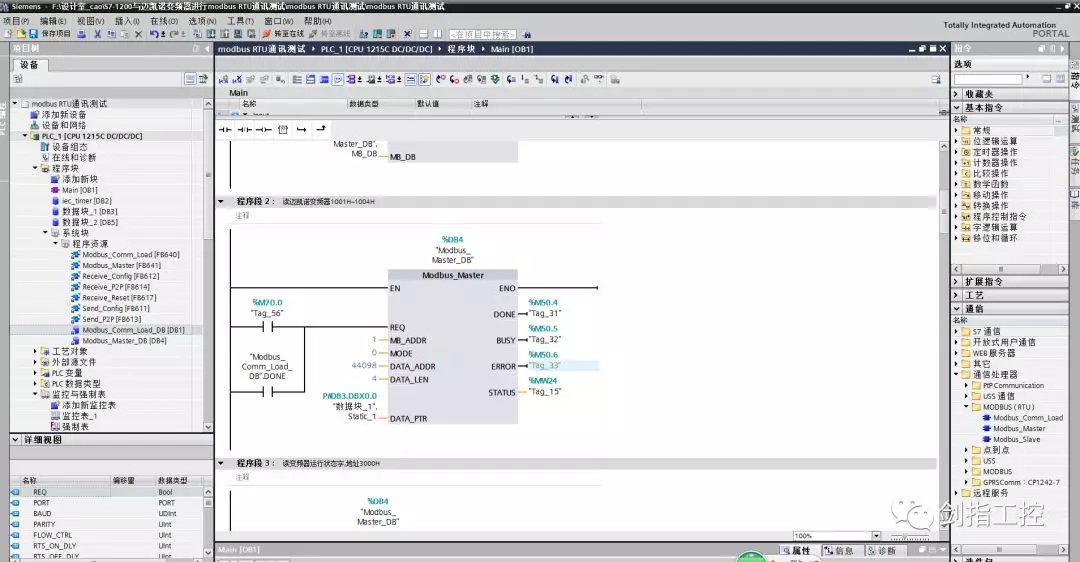1080x562 pixels.
Task: Click the Cut scissors icon in toolbar
Action: 97,34
